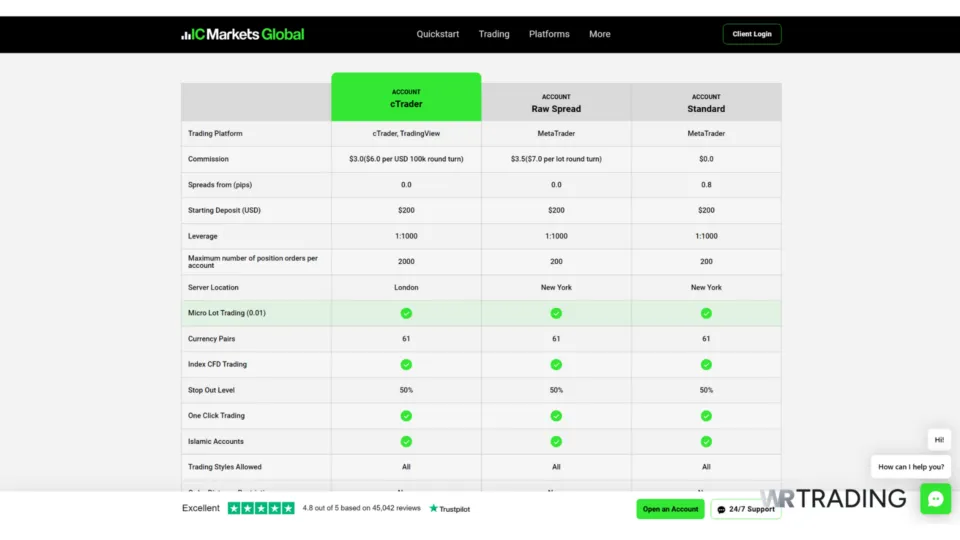Click Standard One Click Trading checkmark
Screen dimensions: 960x540
(x=706, y=416)
